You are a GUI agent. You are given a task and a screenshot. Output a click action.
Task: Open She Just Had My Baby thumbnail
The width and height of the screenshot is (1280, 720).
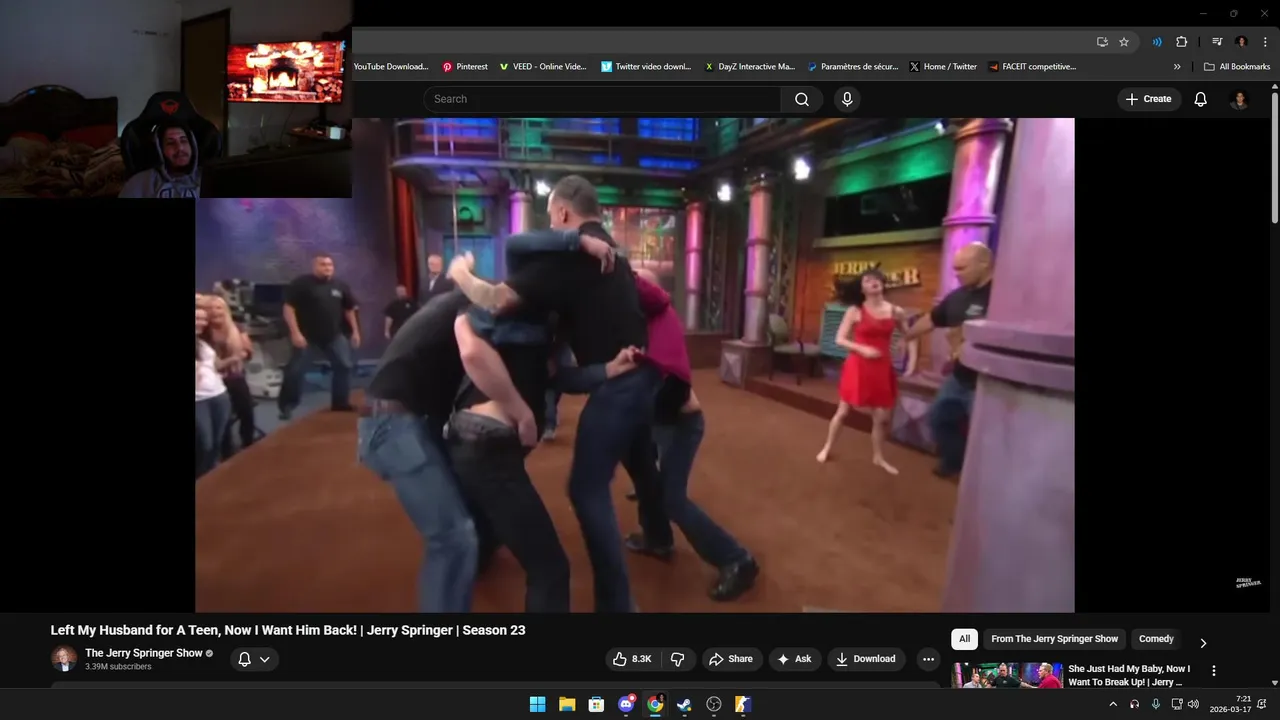click(x=1007, y=675)
